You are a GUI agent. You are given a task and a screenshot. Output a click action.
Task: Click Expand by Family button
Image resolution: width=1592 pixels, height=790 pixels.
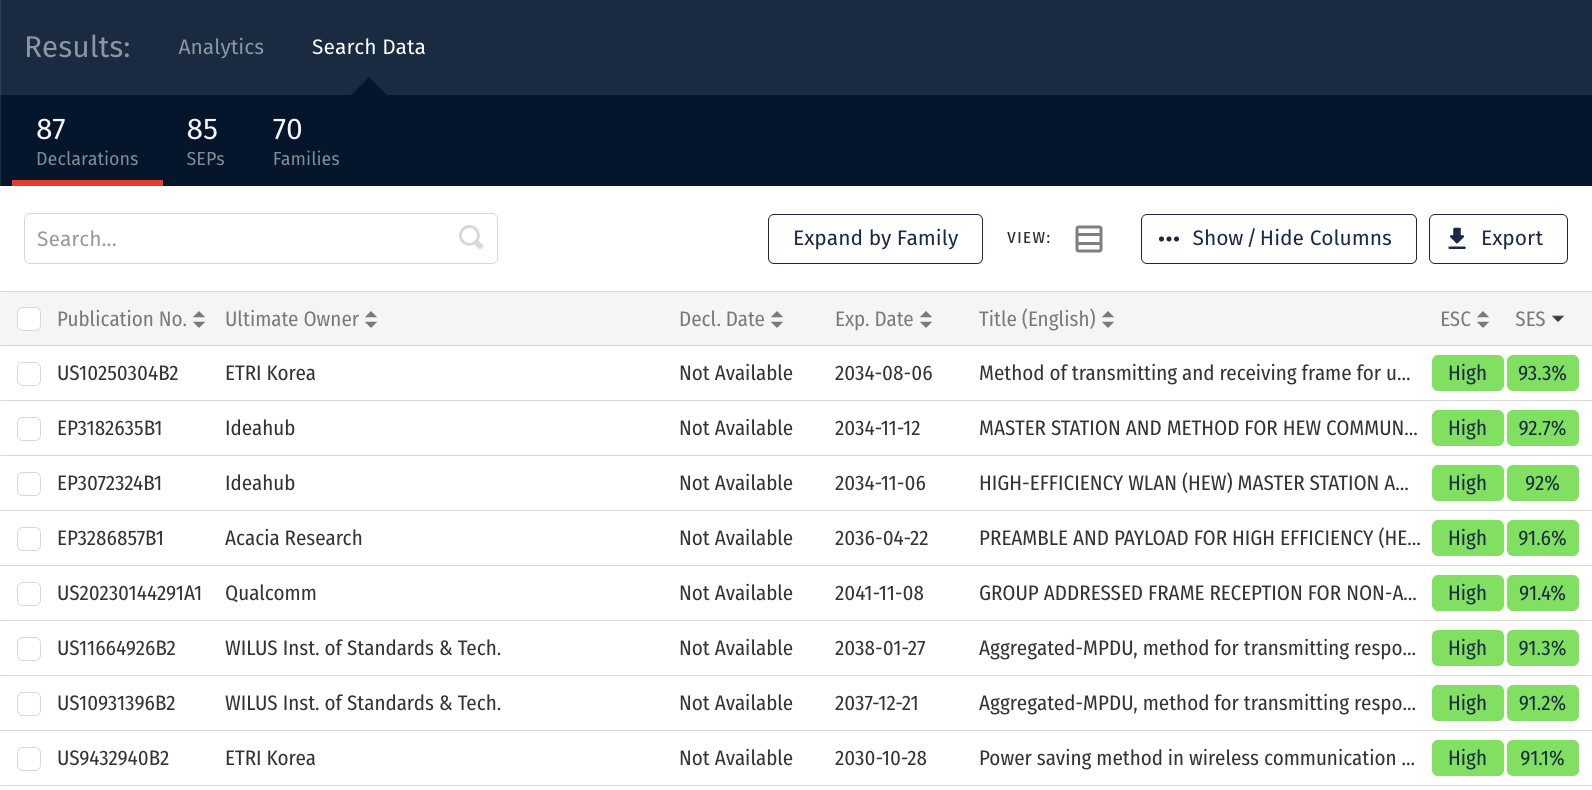(875, 239)
